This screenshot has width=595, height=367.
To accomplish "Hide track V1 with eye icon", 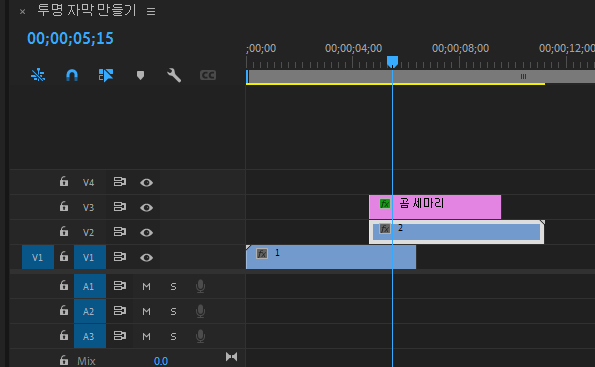I will [146, 258].
